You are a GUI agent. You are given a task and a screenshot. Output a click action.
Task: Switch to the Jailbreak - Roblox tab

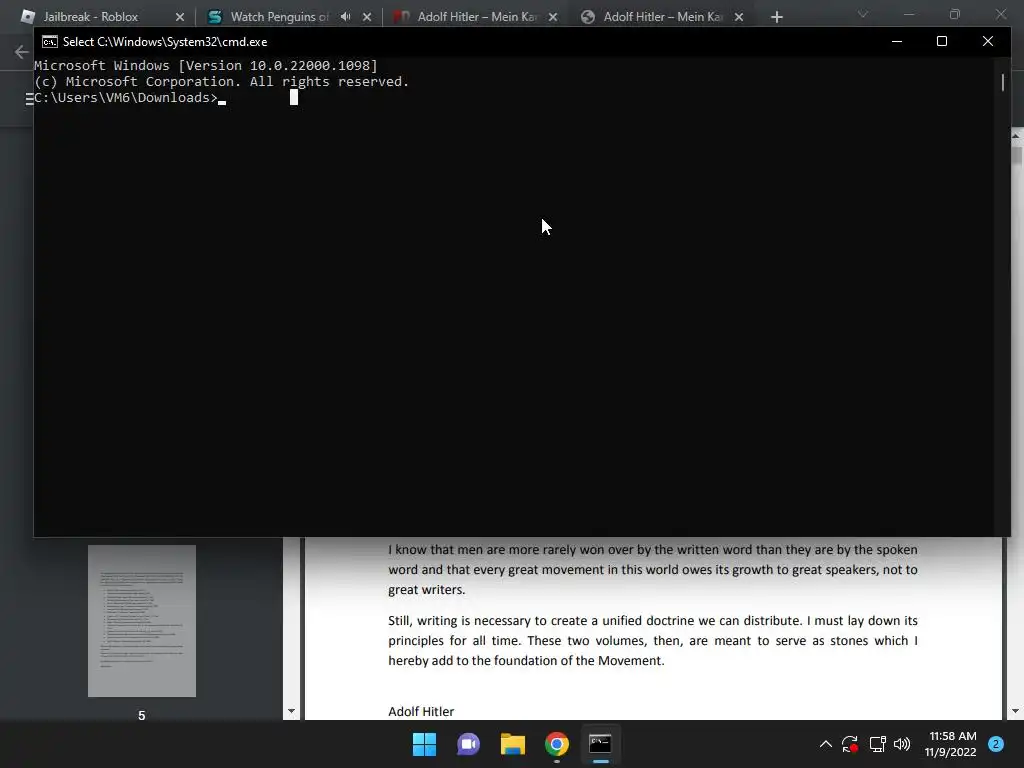tap(91, 17)
